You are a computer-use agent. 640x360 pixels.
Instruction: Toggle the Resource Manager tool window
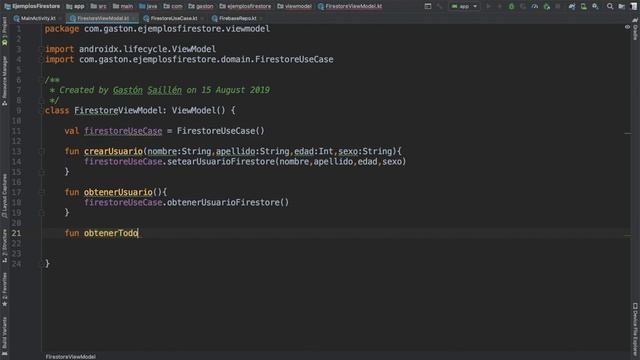click(4, 81)
